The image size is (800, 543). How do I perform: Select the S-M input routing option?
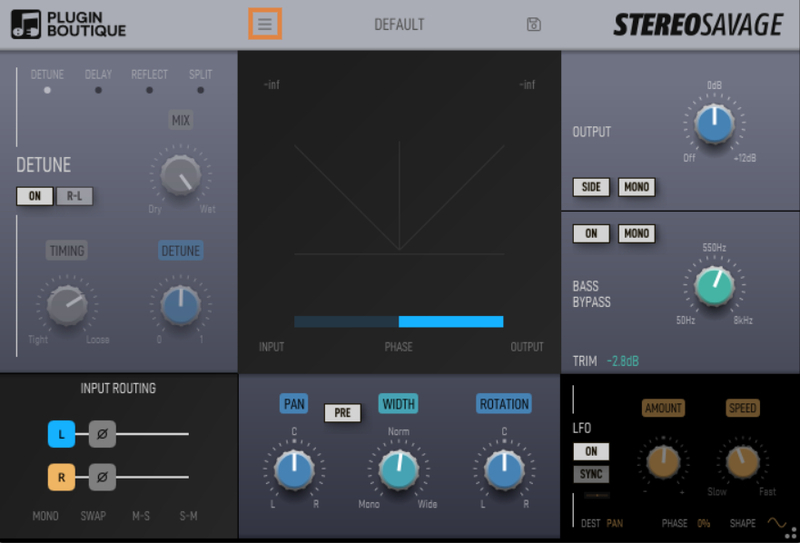pos(188,516)
